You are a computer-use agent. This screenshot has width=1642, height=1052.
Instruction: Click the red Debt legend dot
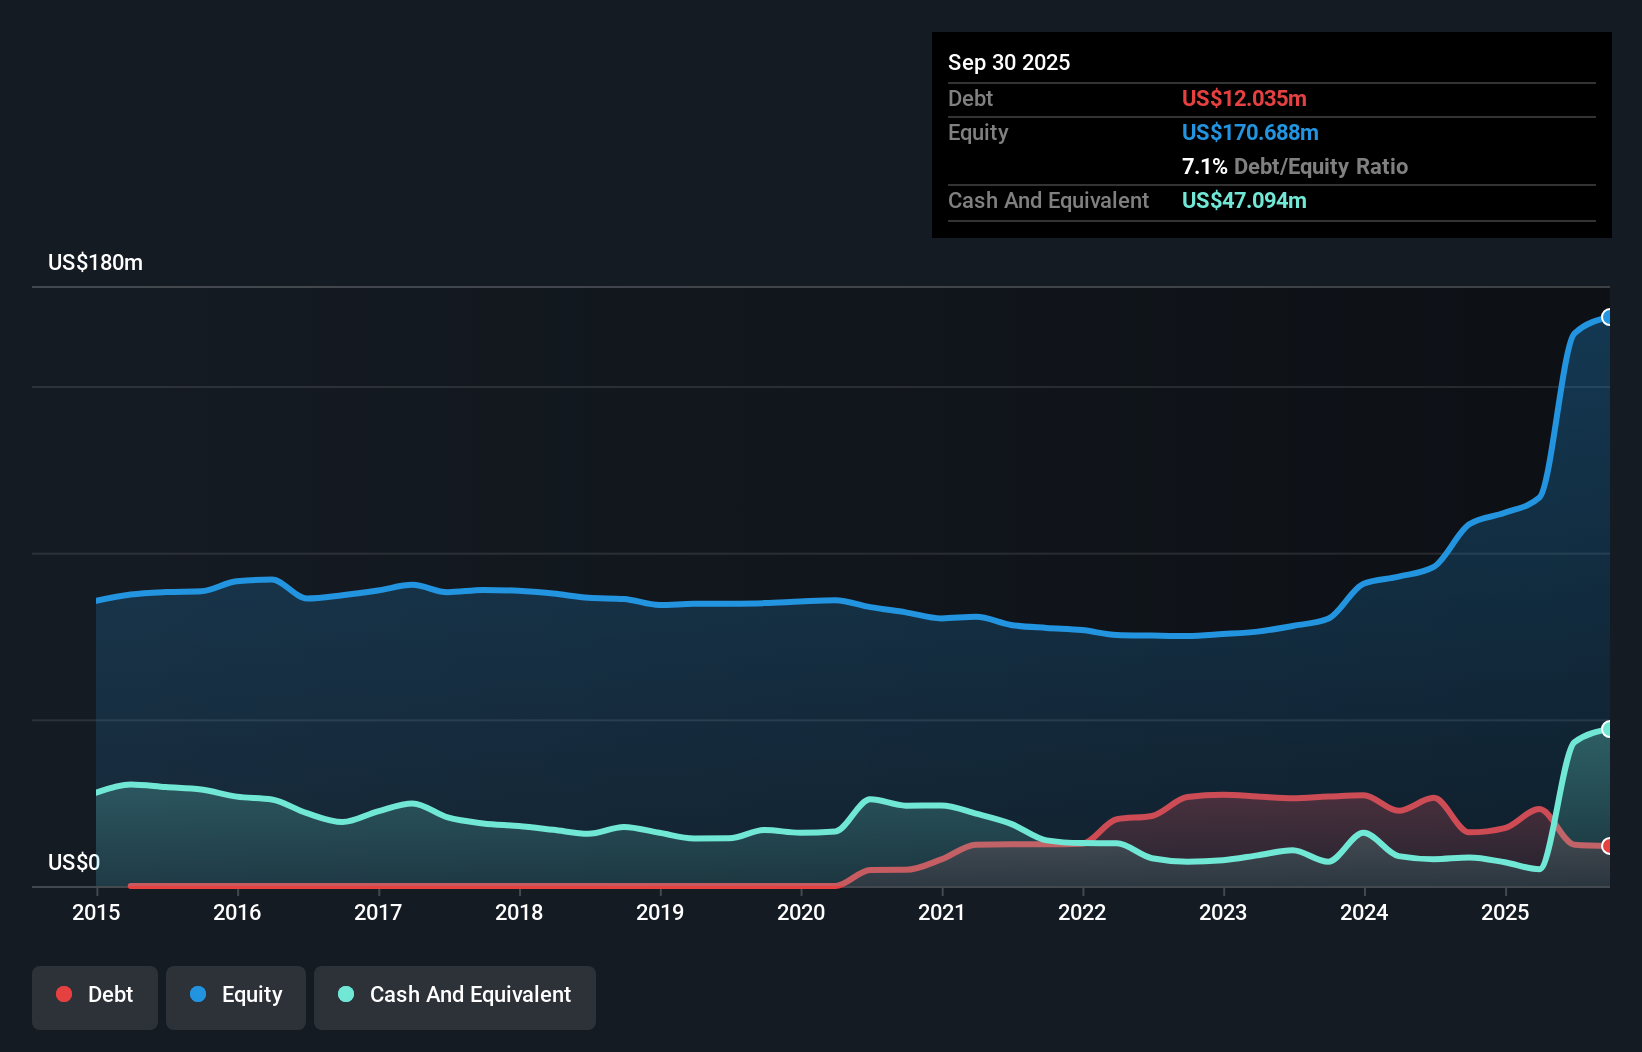[x=64, y=994]
